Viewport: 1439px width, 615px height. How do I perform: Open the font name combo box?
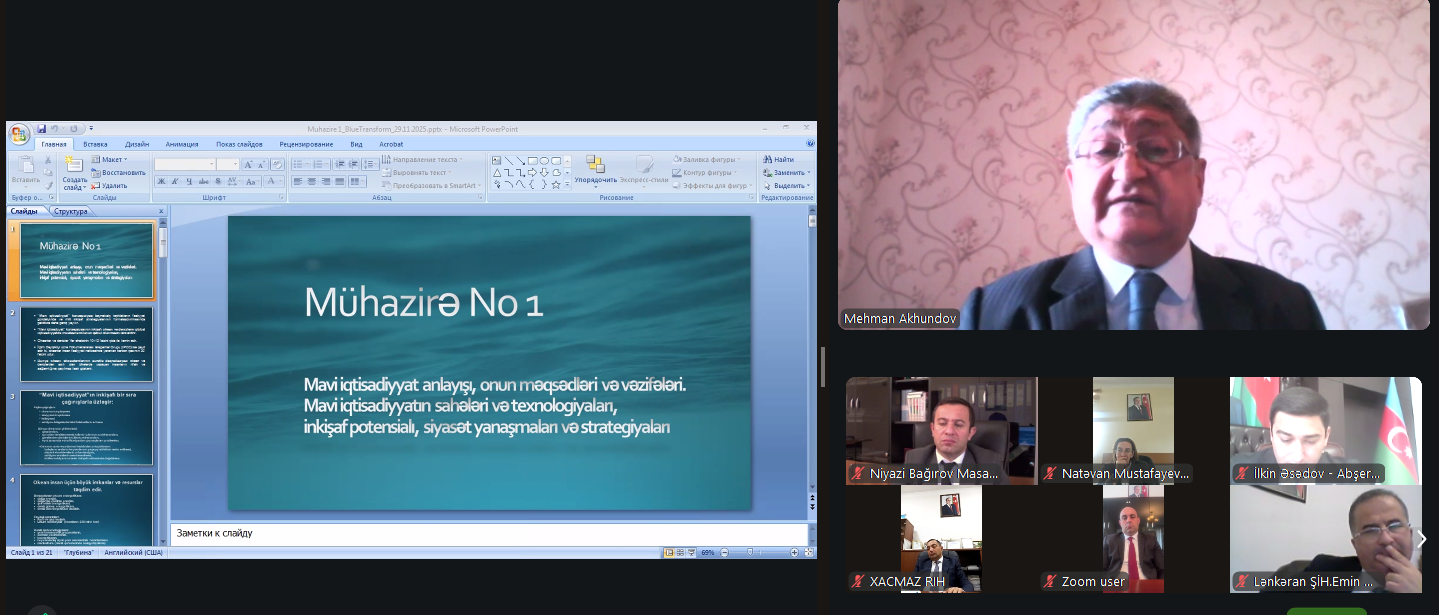pos(184,164)
